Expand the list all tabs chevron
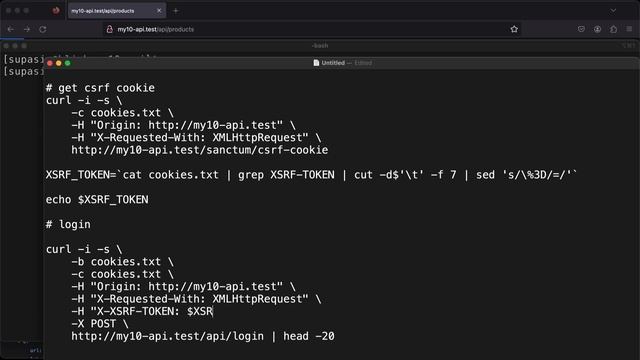Viewport: 640px width, 360px height. tap(613, 11)
